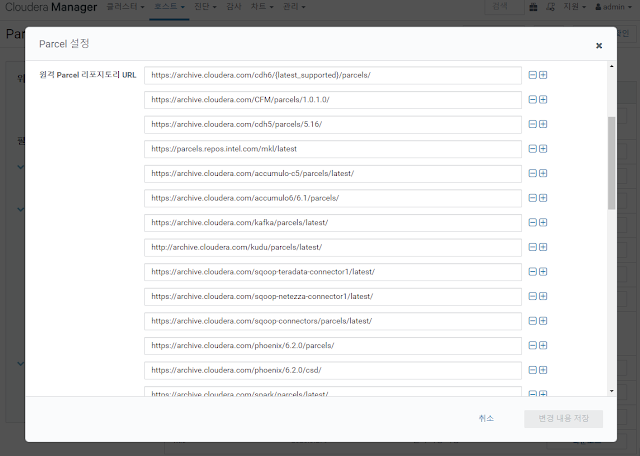Viewport: 640px width, 456px height.
Task: Add a row after the cdh5 5.16 URL
Action: click(543, 124)
